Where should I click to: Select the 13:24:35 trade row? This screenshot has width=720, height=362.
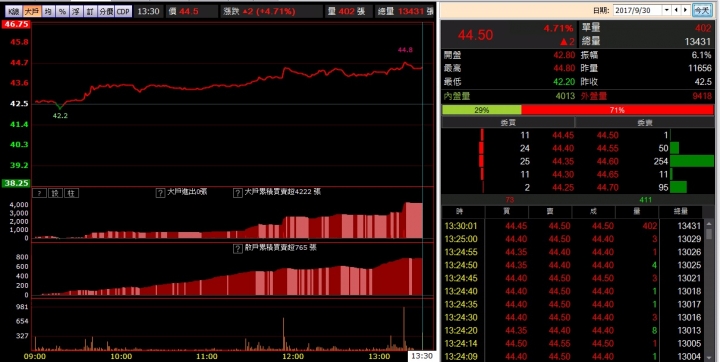573,304
